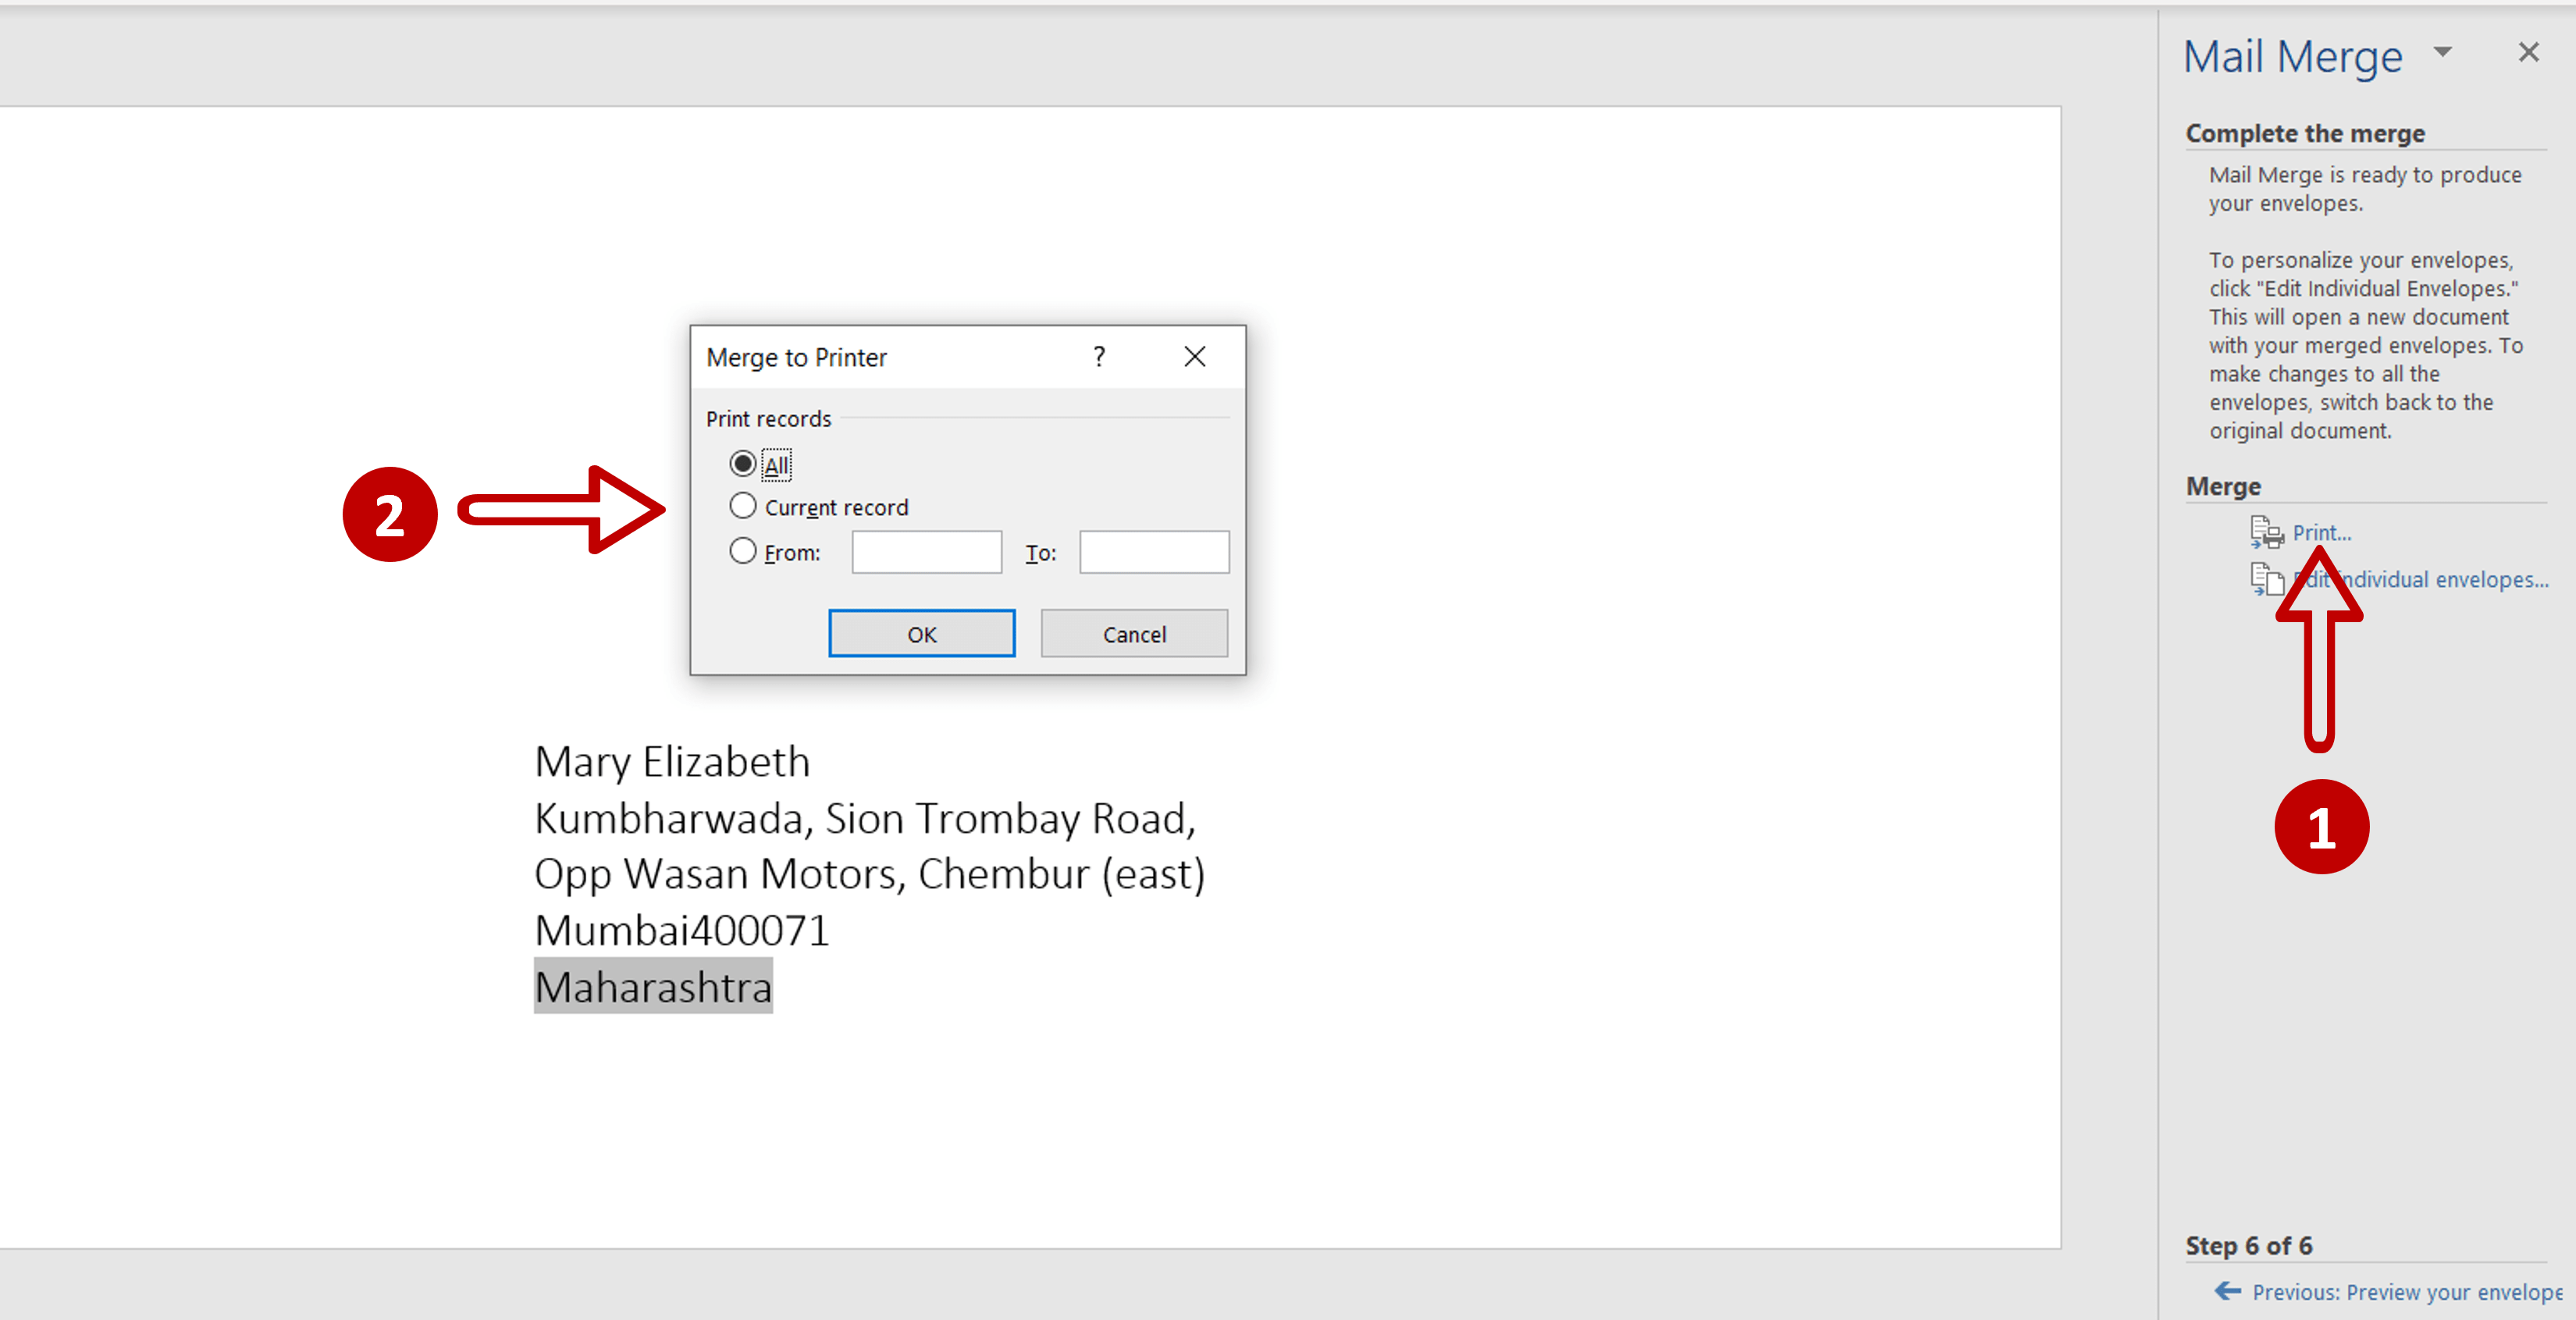Viewport: 2576px width, 1320px height.
Task: Click the print merge icon beside Print link
Action: [x=2266, y=532]
